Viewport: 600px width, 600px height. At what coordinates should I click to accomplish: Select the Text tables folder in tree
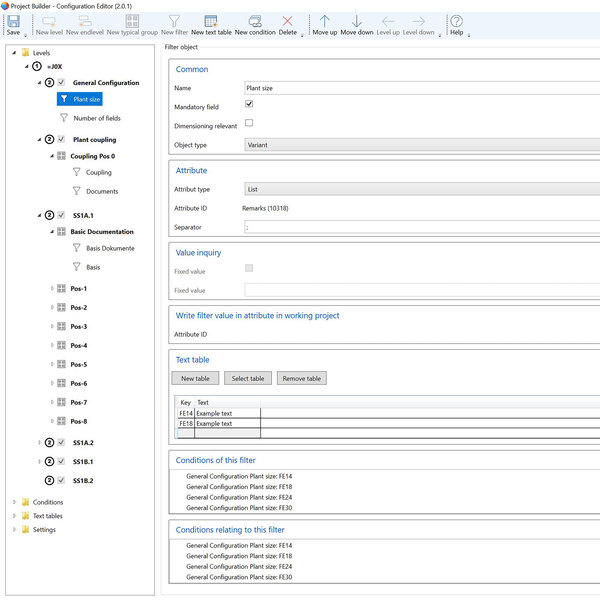(x=47, y=516)
